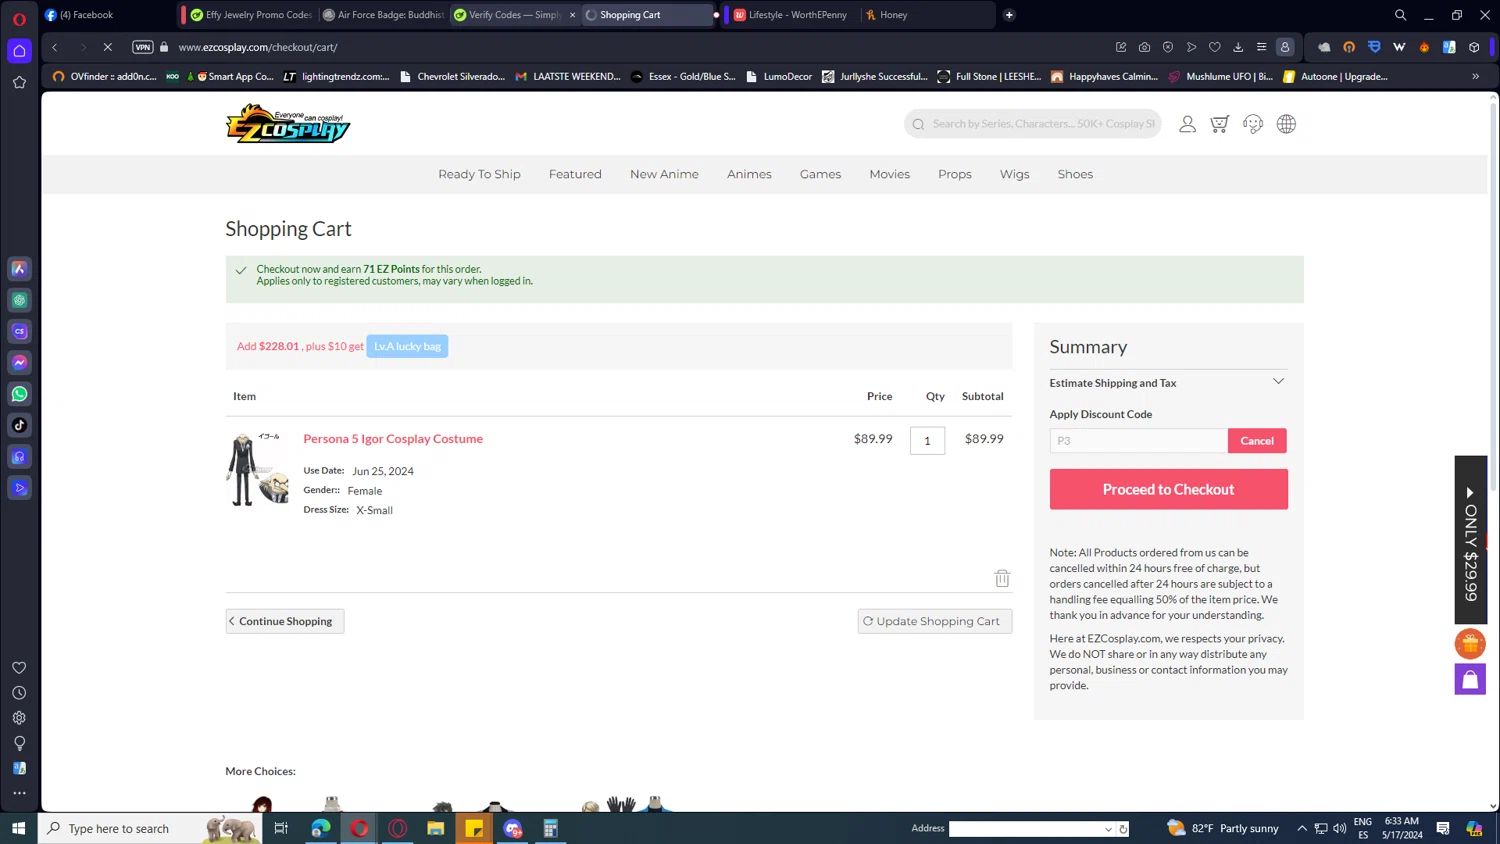Show hidden system tray icons

click(x=1302, y=828)
